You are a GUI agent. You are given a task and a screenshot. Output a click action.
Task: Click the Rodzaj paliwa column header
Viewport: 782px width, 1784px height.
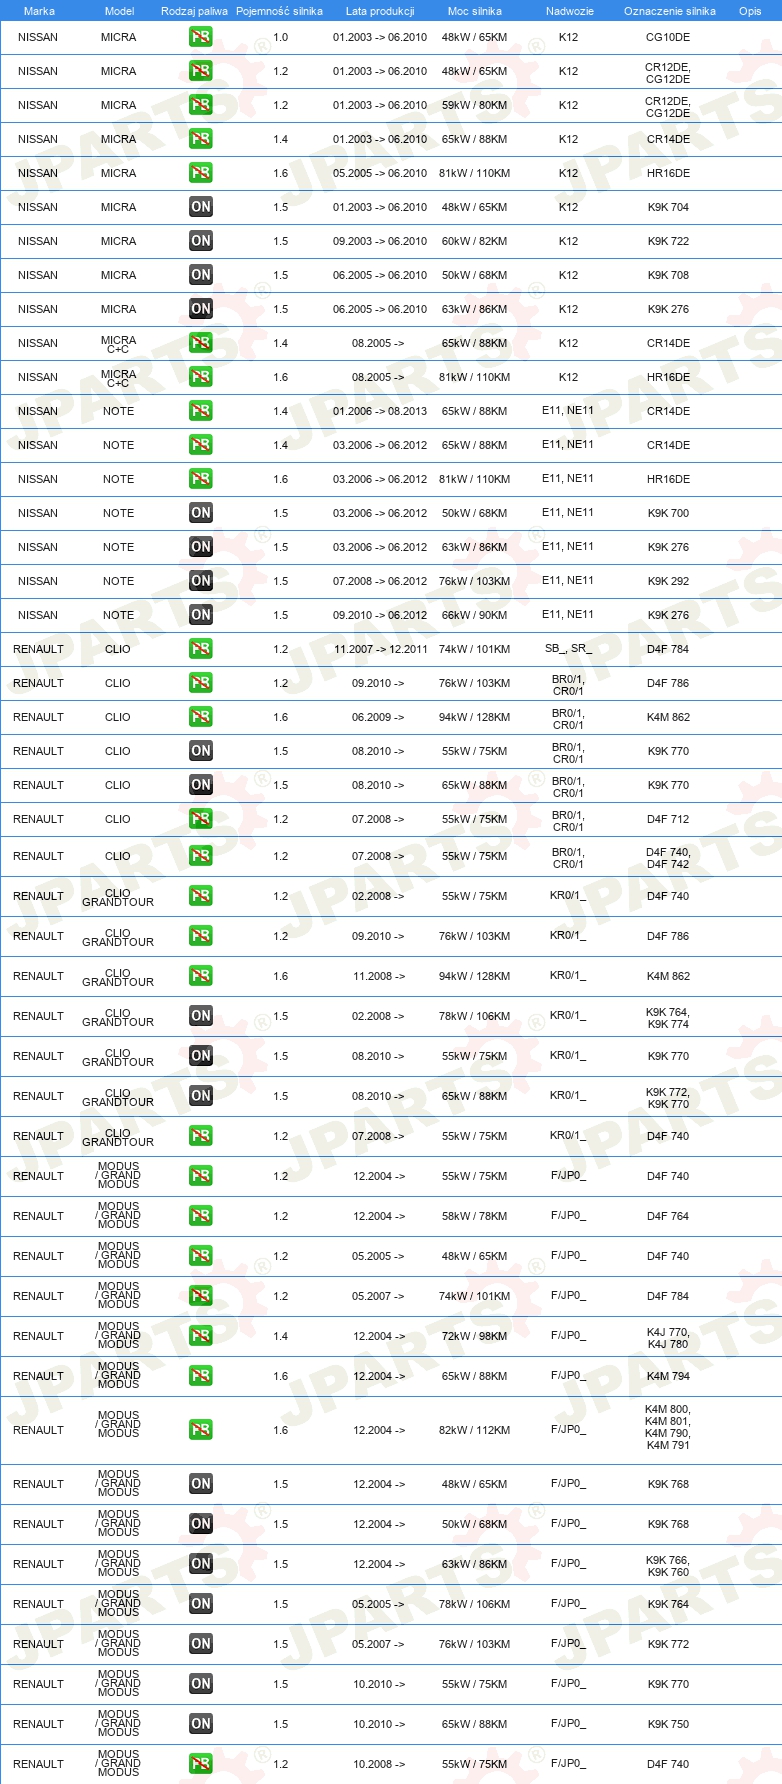pos(194,11)
